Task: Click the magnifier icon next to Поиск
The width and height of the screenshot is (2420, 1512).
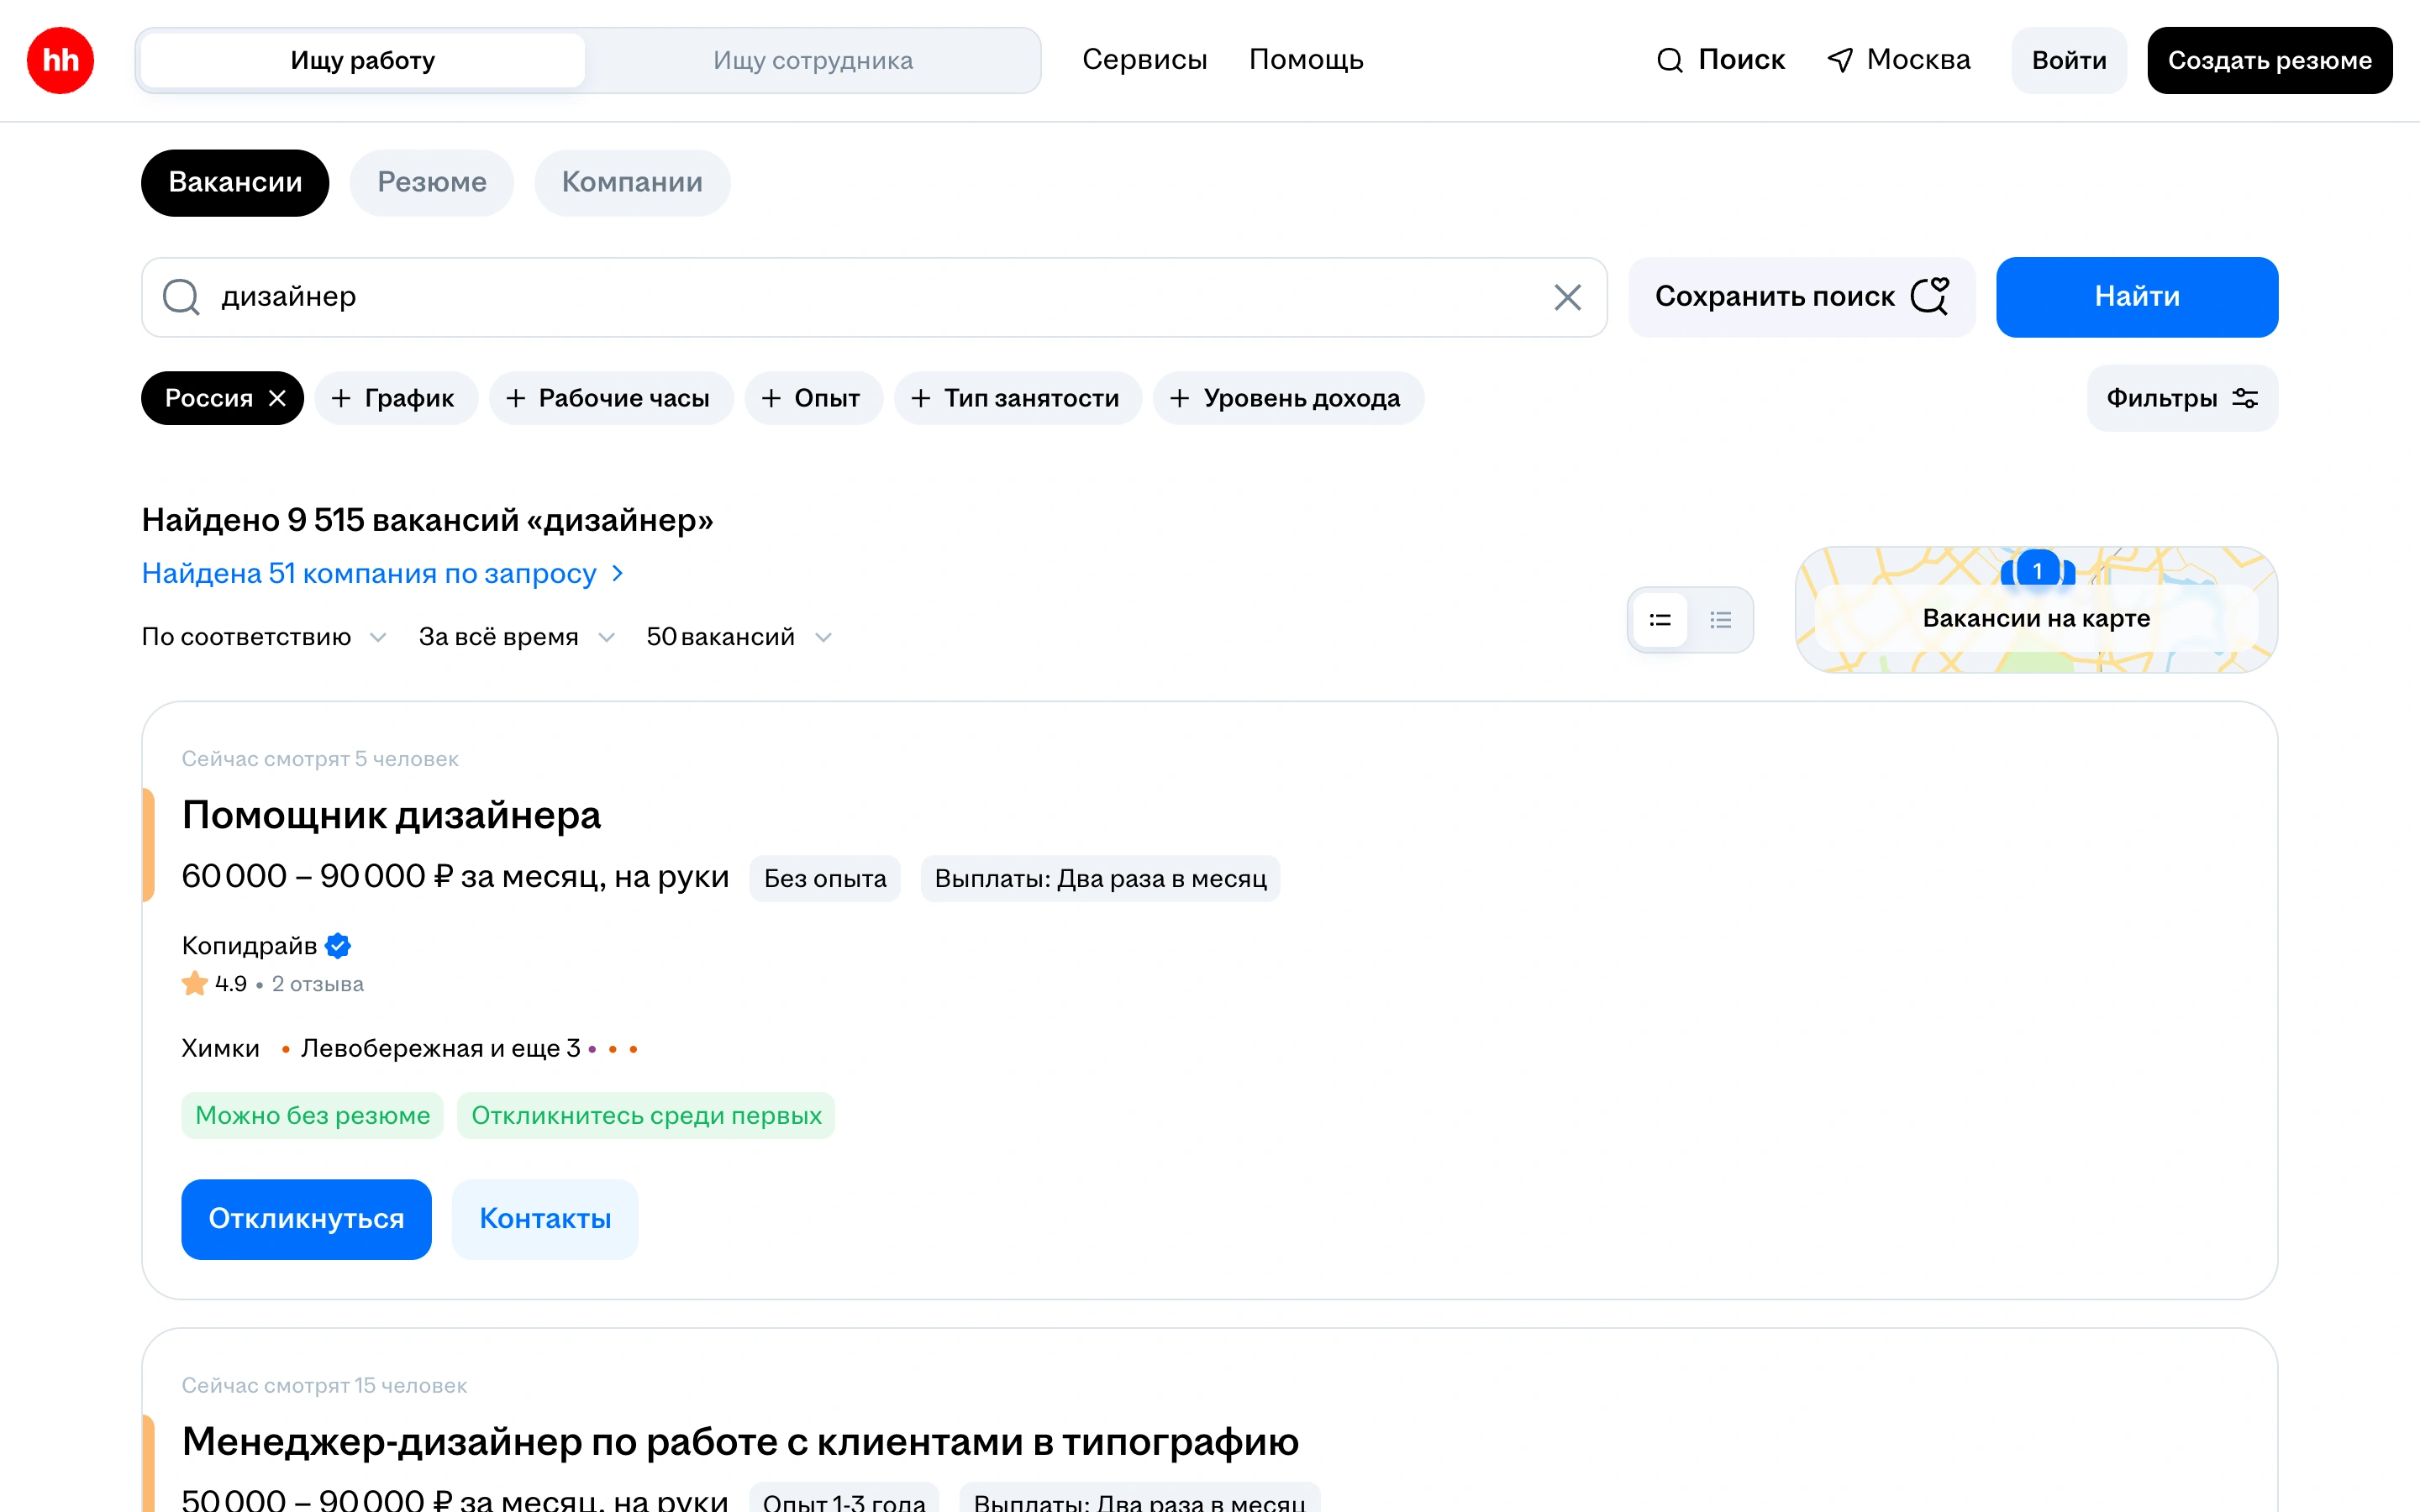Action: [x=1670, y=60]
